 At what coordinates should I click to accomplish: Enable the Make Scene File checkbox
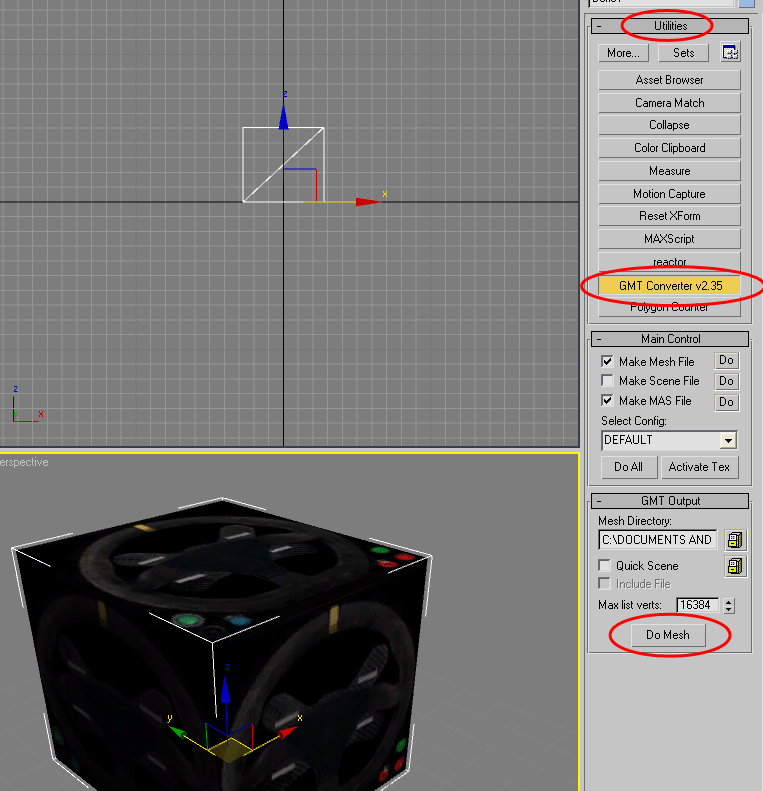pyautogui.click(x=607, y=381)
